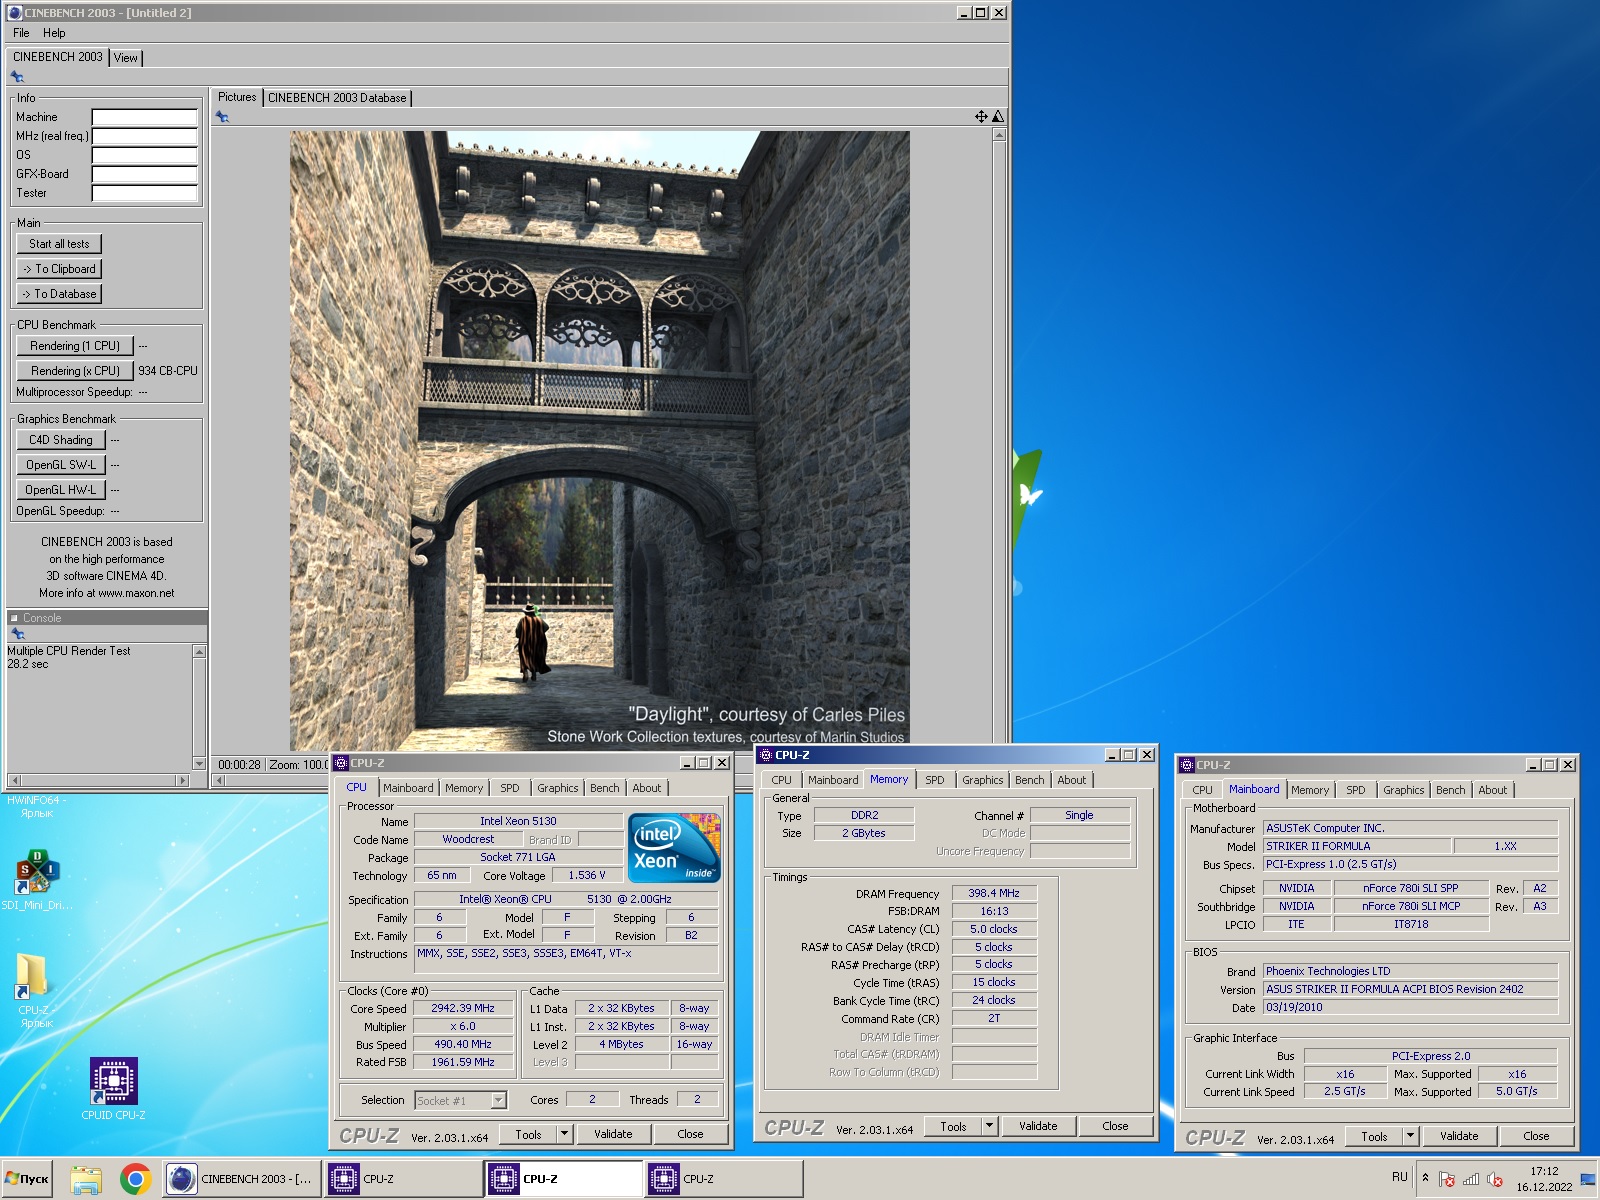Click into the Tester input field
Screen dimensions: 1600x1200
[145, 193]
